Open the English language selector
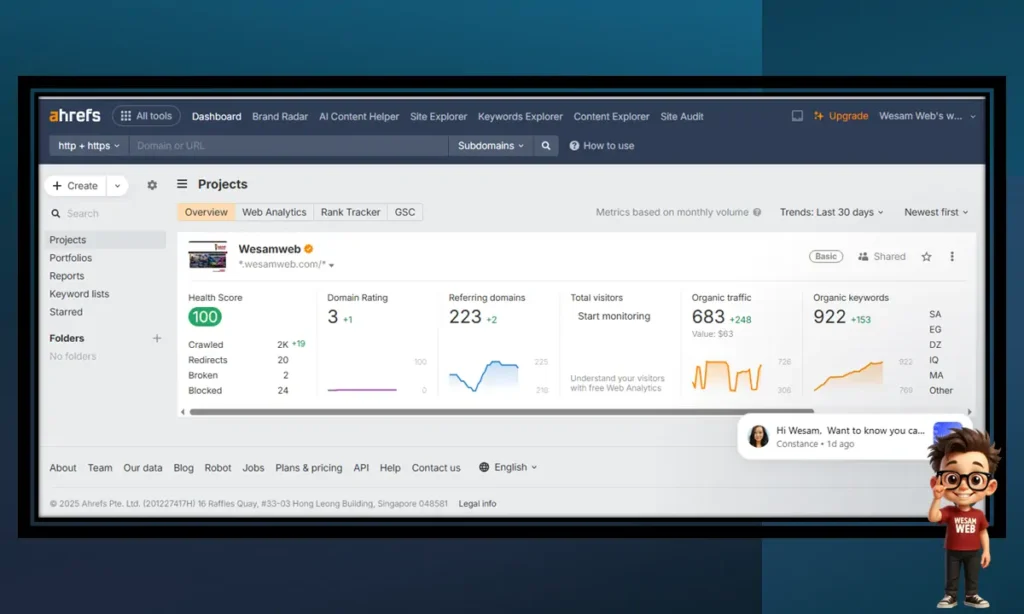The height and width of the screenshot is (614, 1024). click(x=508, y=467)
